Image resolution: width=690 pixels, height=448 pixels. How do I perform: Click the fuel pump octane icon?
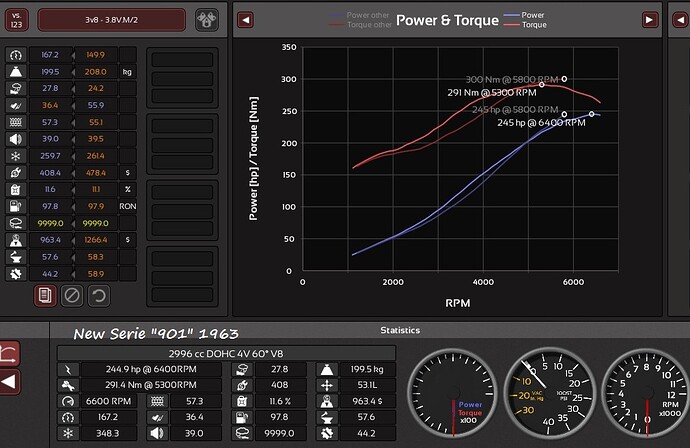(16, 205)
